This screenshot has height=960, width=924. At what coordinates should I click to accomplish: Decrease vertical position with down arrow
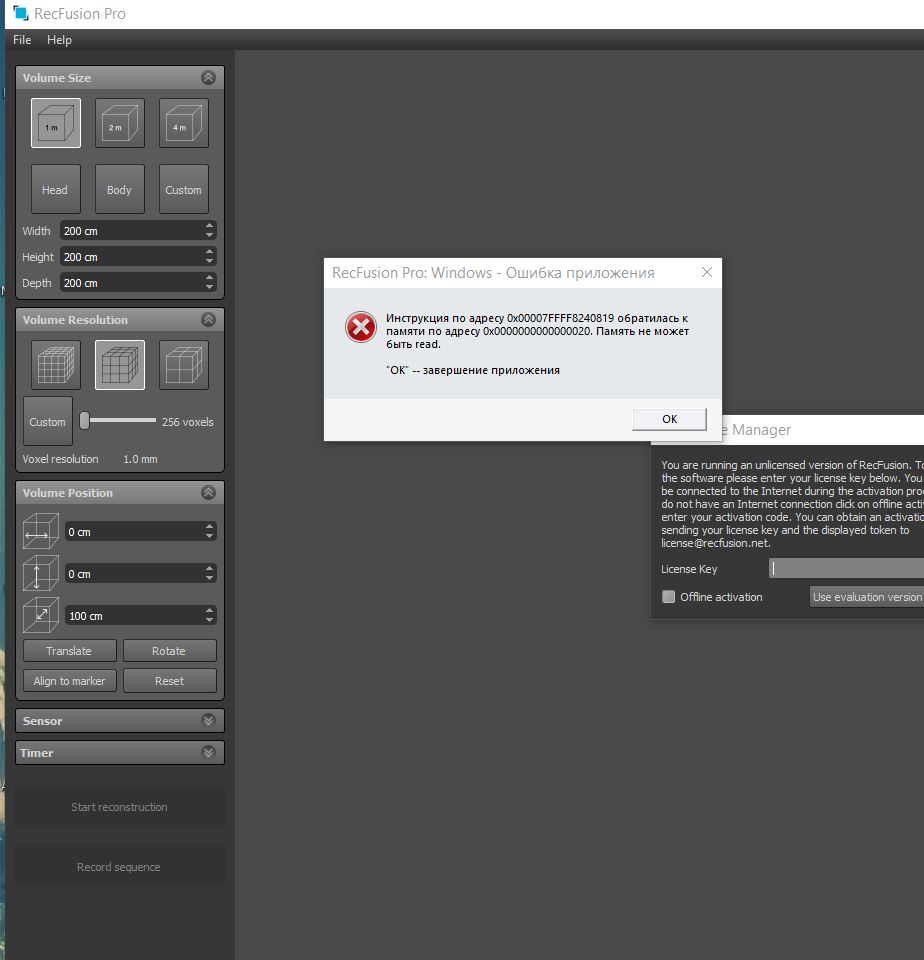click(210, 579)
